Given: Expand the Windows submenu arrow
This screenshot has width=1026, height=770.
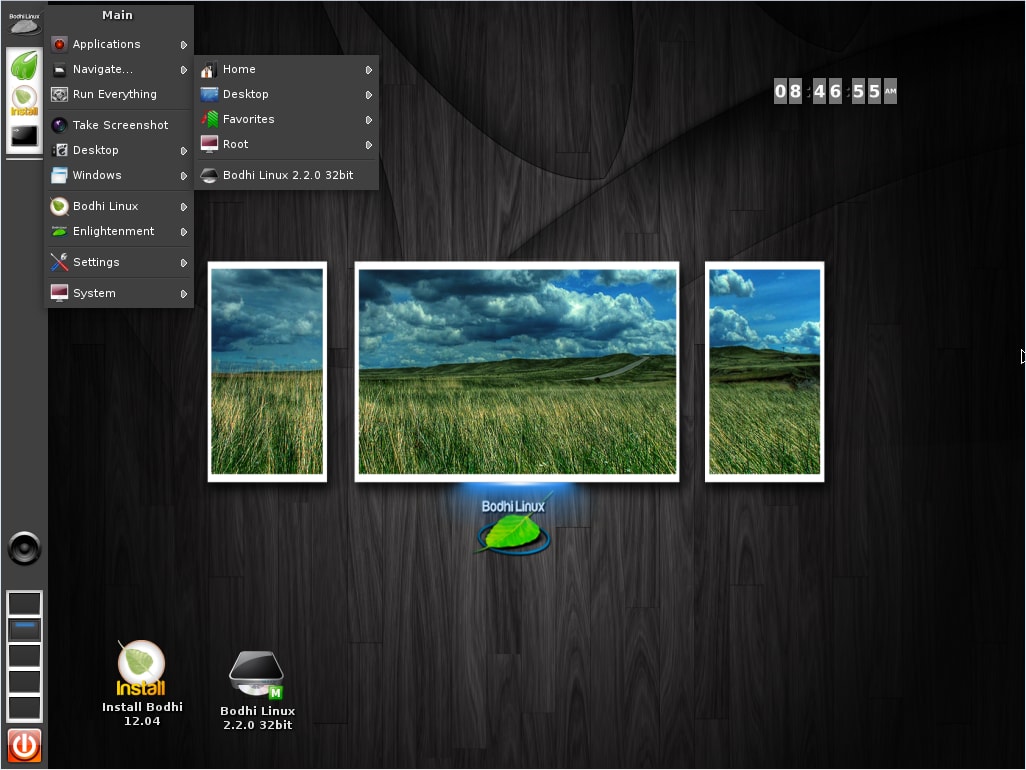Looking at the screenshot, I should (x=184, y=175).
